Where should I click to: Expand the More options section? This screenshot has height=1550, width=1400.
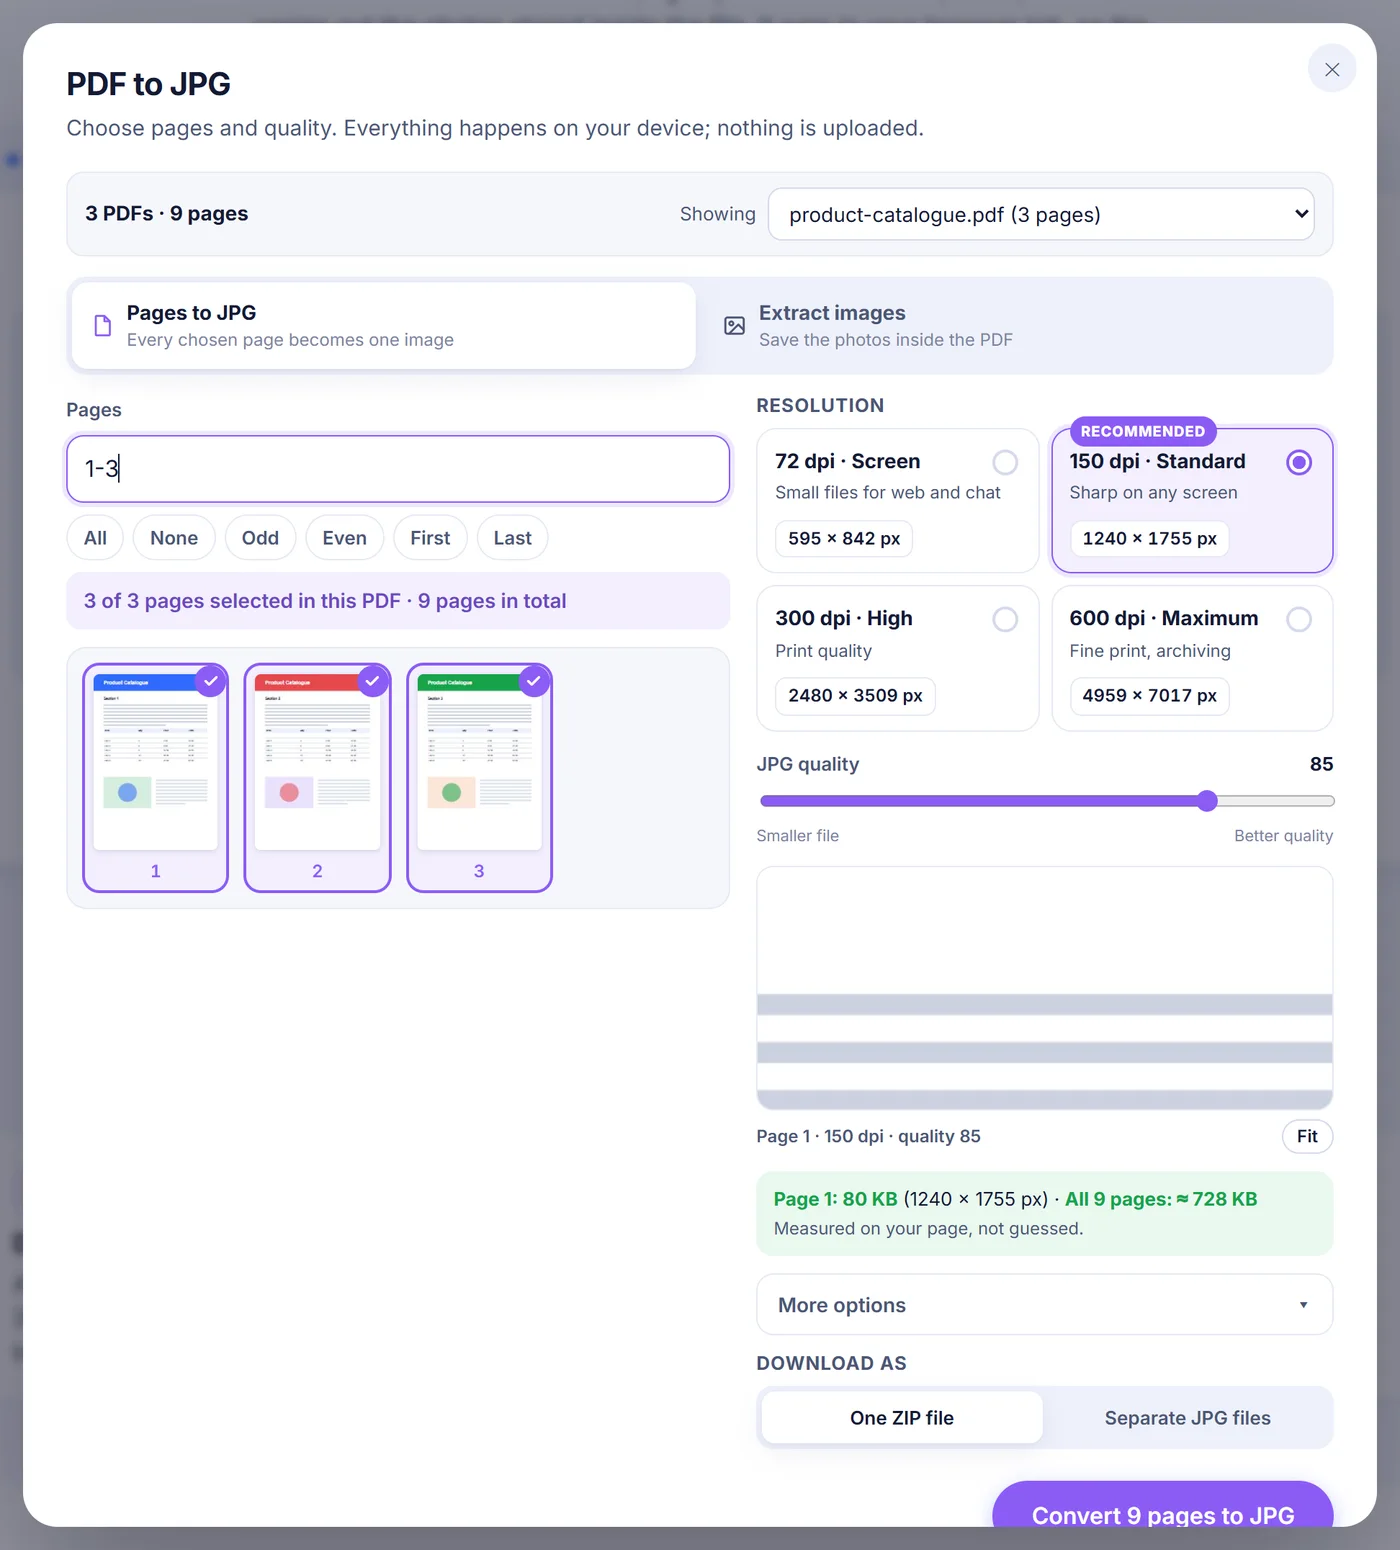point(1044,1304)
